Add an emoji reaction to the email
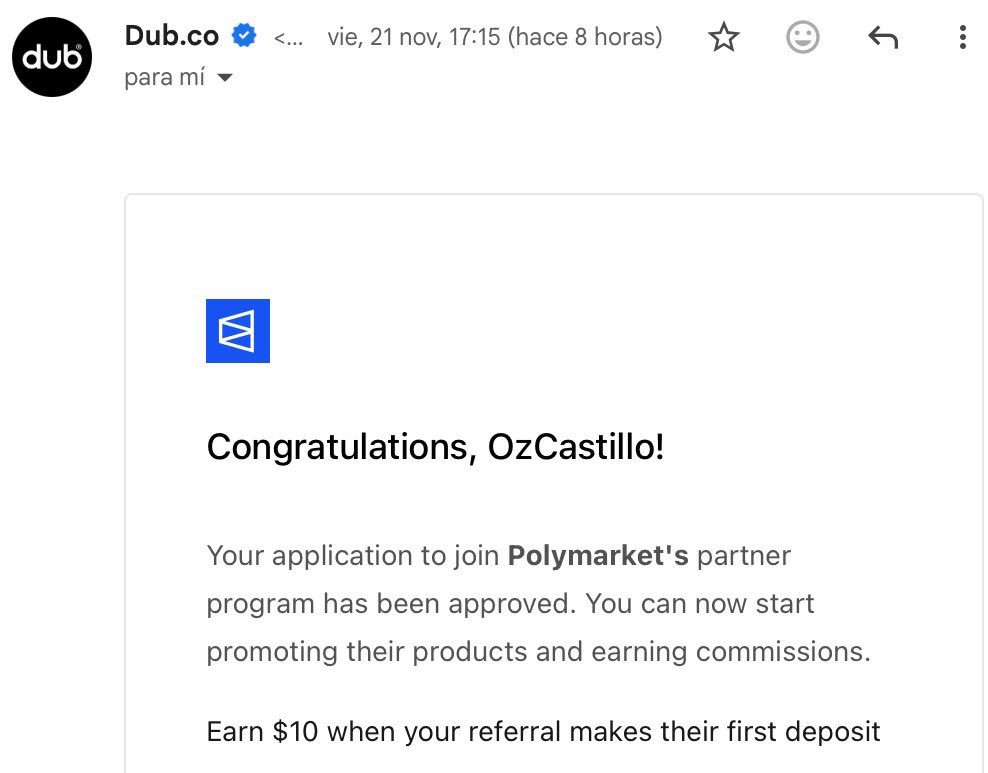988x773 pixels. coord(802,38)
